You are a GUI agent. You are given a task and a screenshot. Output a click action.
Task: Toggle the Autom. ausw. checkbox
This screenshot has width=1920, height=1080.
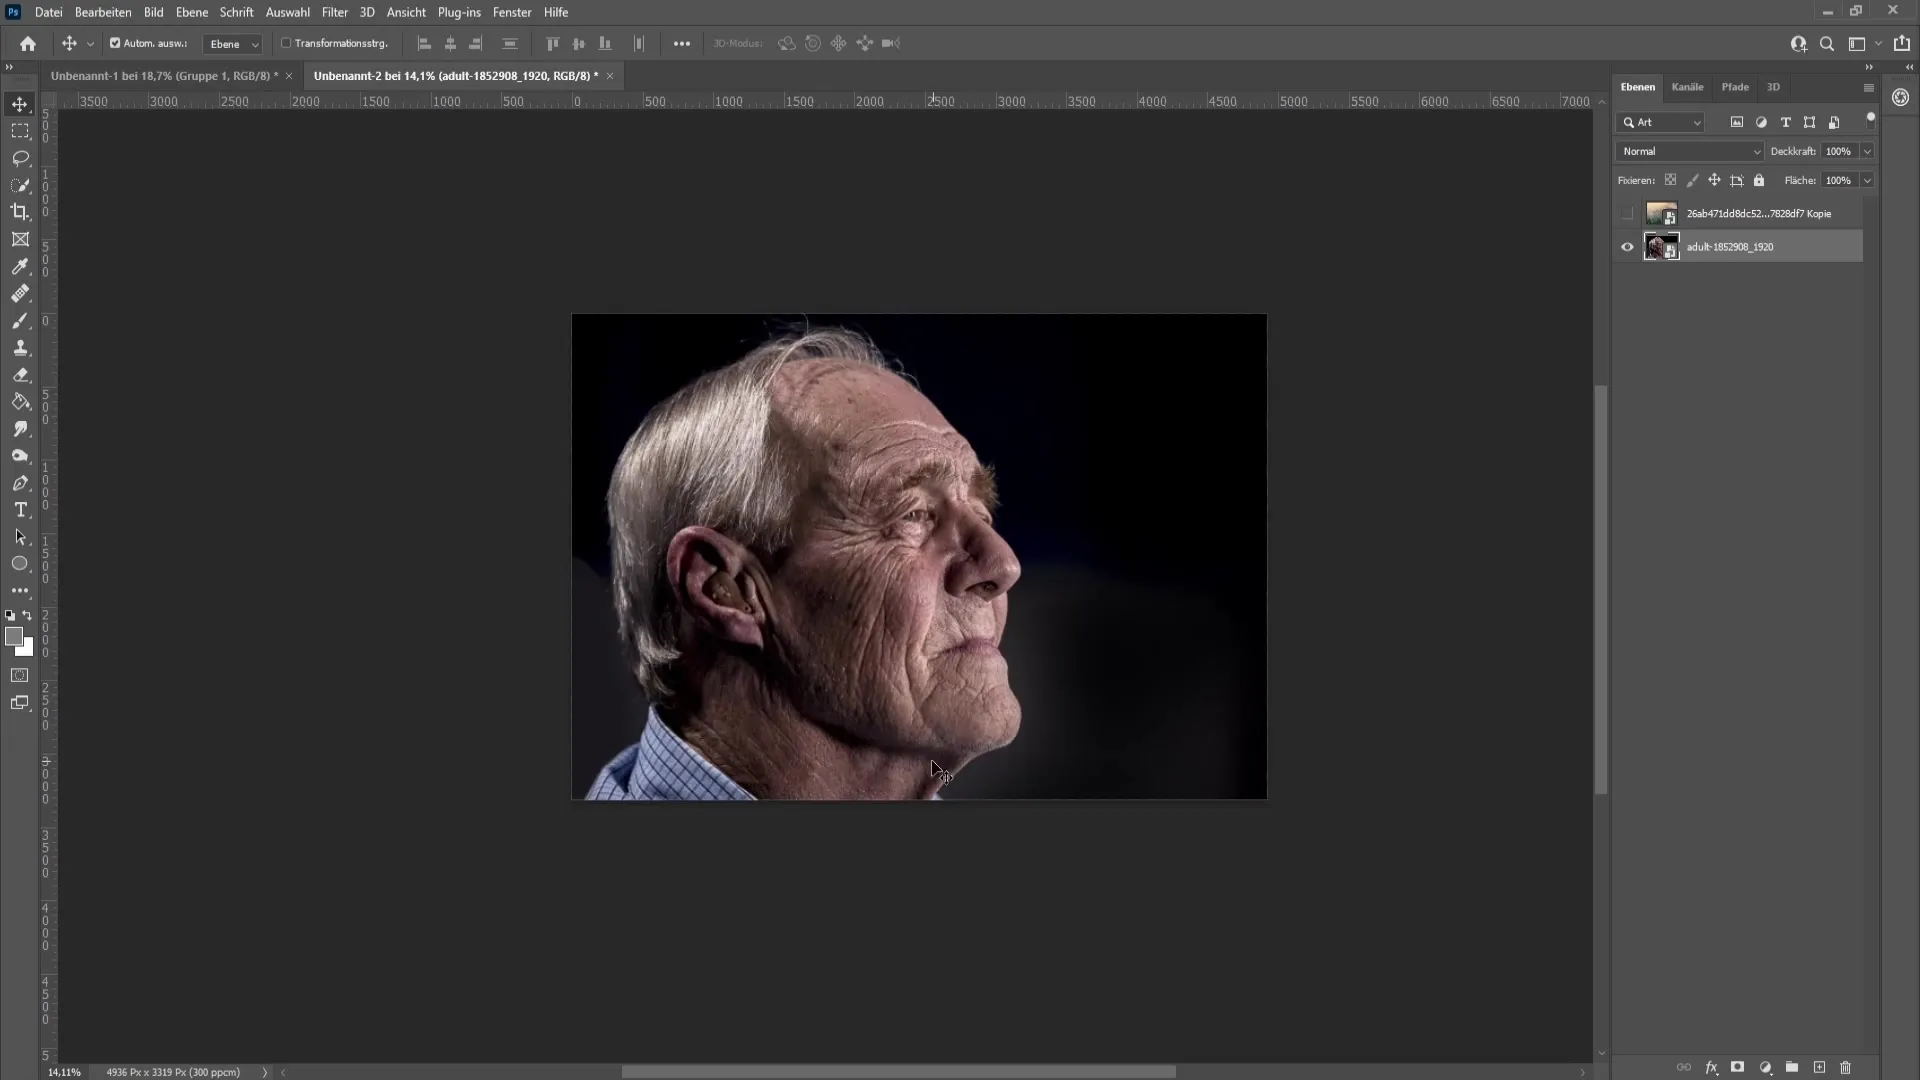(x=115, y=43)
